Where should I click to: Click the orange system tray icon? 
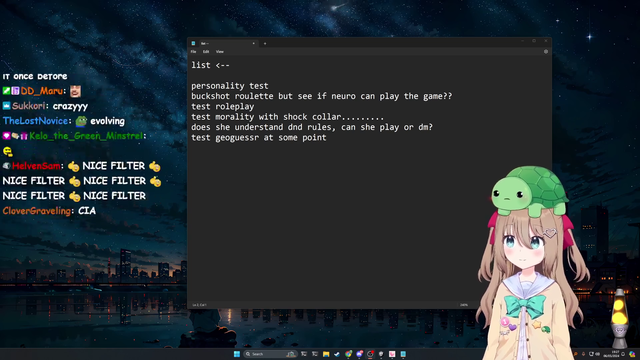pos(576,354)
